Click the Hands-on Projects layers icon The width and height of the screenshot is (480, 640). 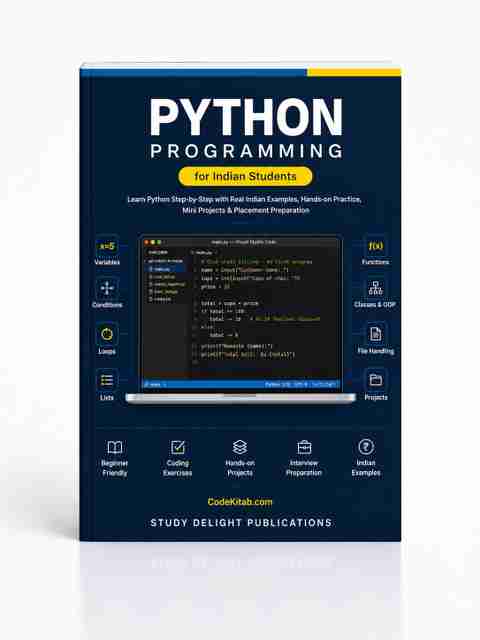coord(240,447)
